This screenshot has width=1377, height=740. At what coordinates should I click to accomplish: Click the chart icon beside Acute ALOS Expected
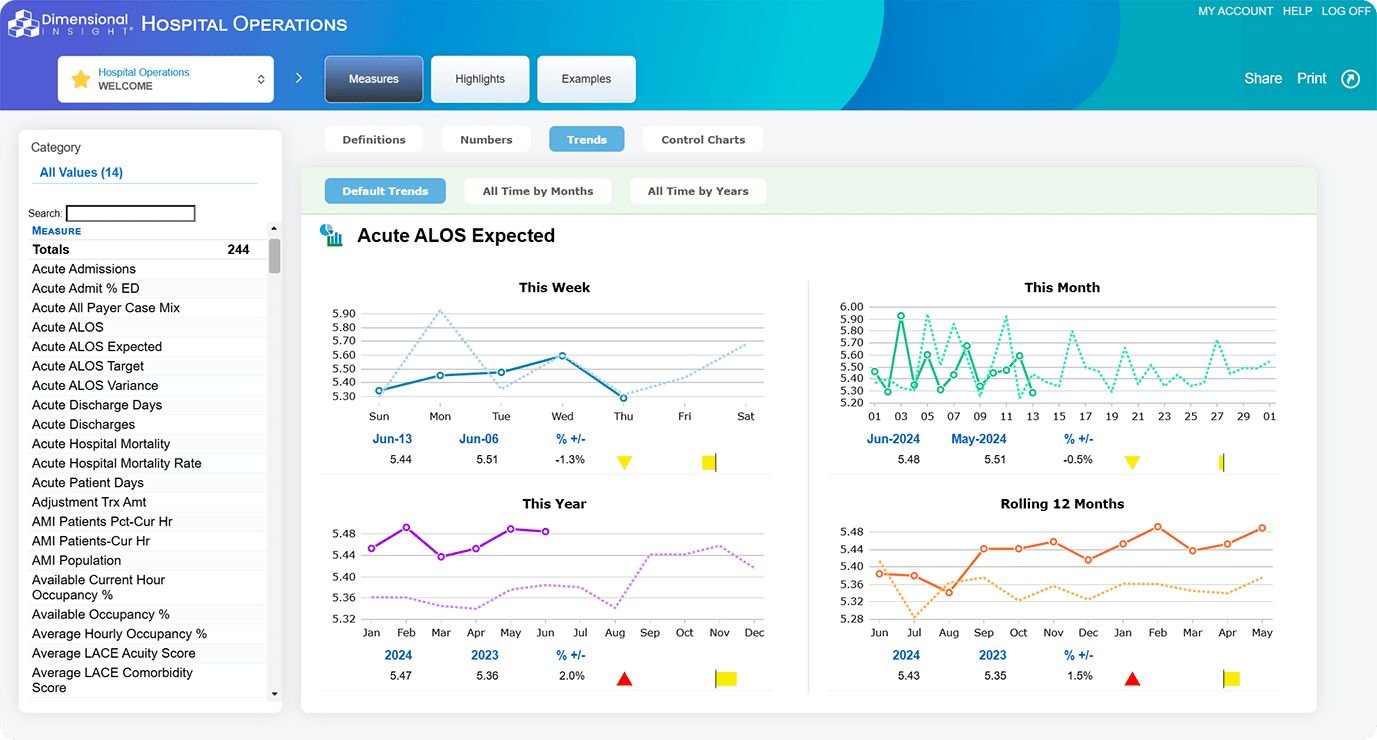click(x=331, y=236)
